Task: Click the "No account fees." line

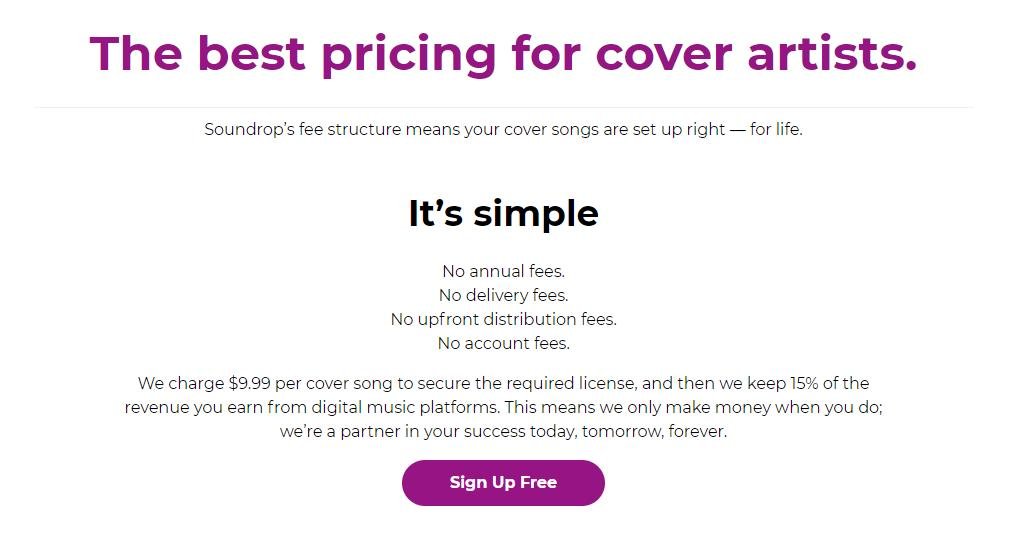Action: pyautogui.click(x=503, y=343)
